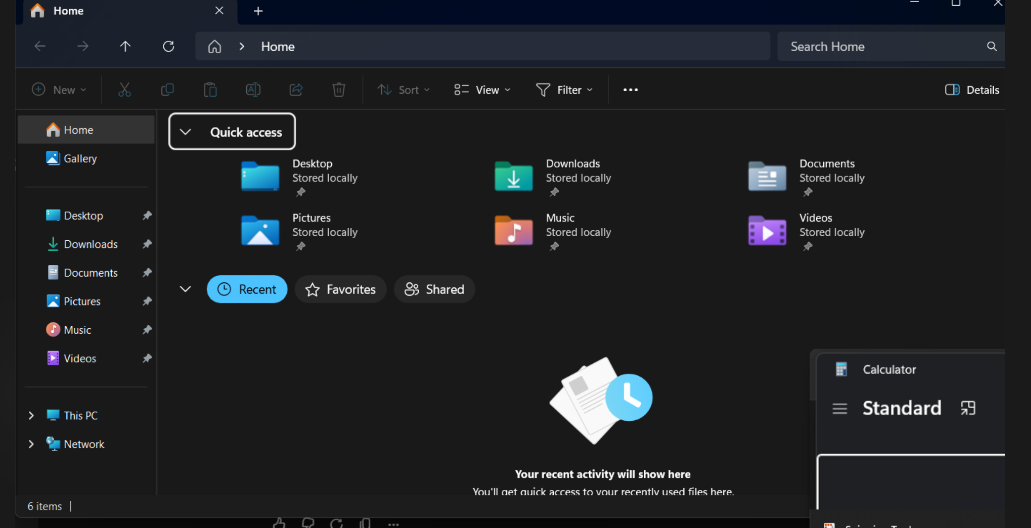1031x528 pixels.
Task: Open the Filter dropdown
Action: tap(564, 90)
